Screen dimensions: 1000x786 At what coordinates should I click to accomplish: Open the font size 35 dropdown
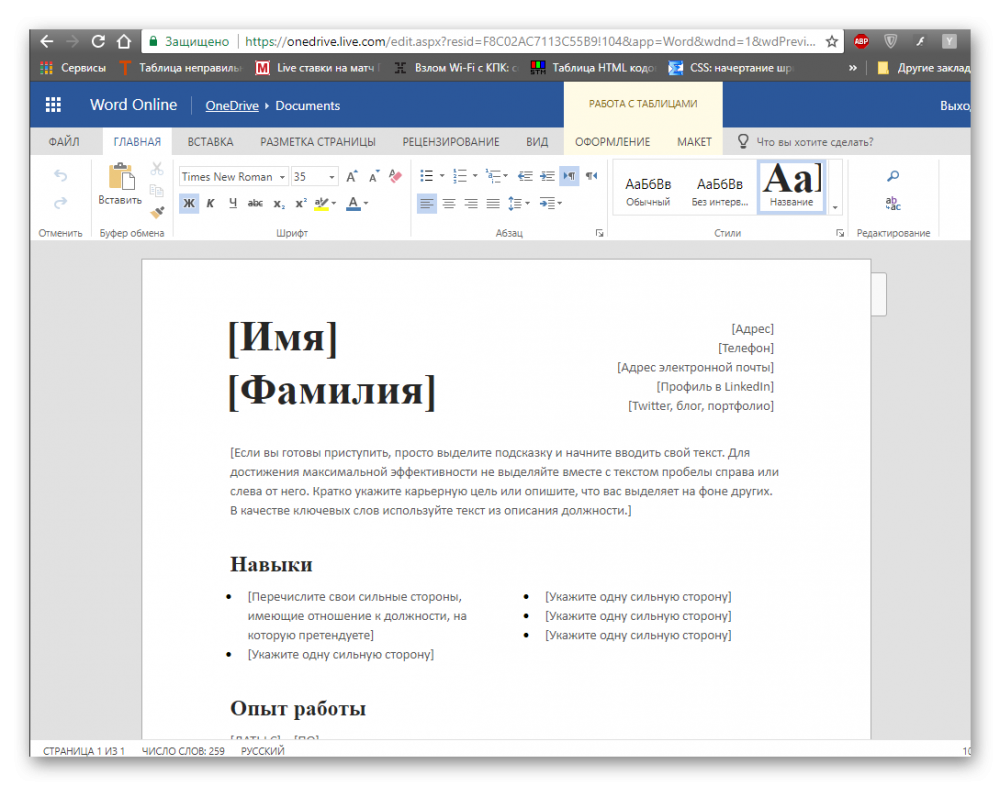point(331,177)
